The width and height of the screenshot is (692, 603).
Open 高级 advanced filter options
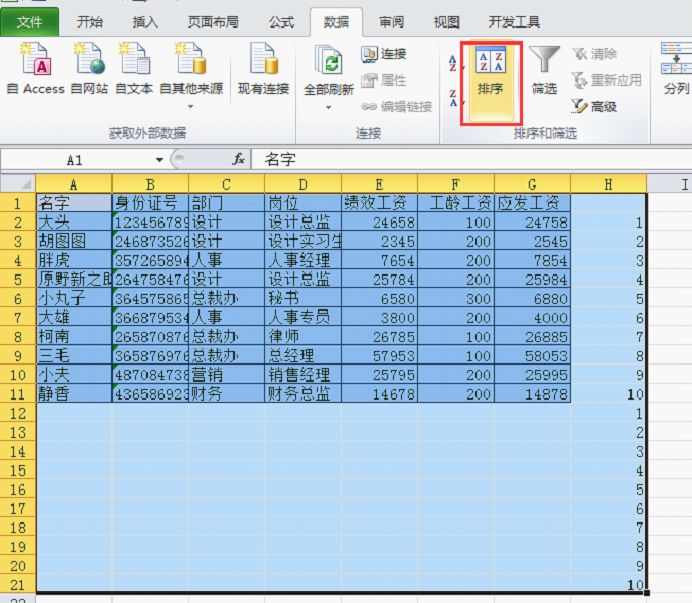pos(594,106)
